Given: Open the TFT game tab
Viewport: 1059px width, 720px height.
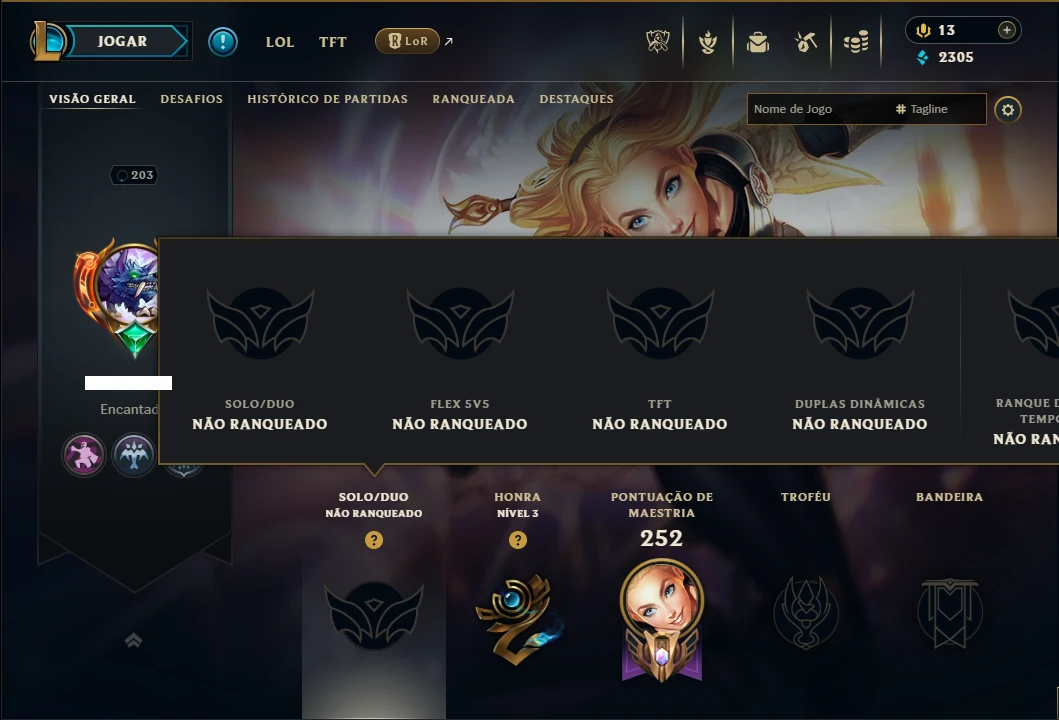Looking at the screenshot, I should coord(332,42).
